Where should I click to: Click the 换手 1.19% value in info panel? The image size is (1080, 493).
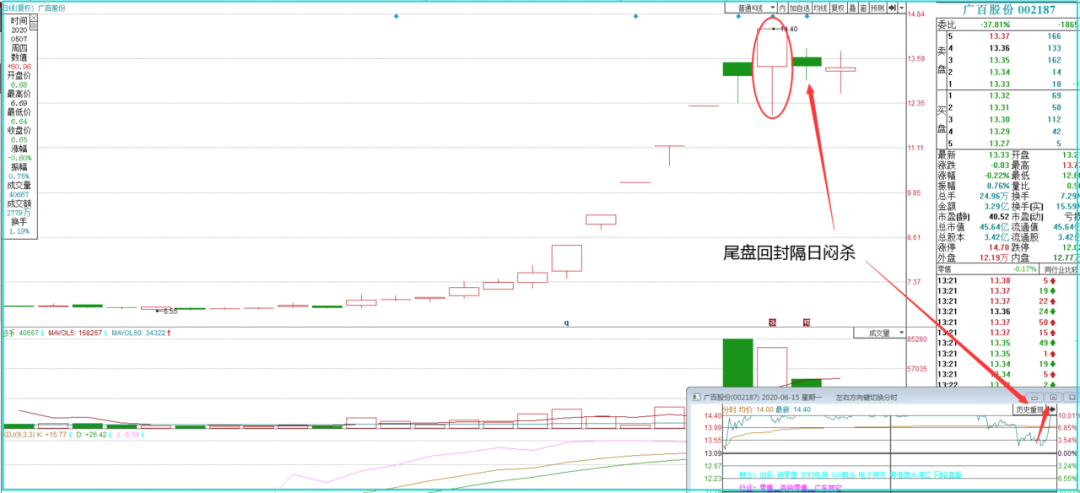(x=19, y=231)
